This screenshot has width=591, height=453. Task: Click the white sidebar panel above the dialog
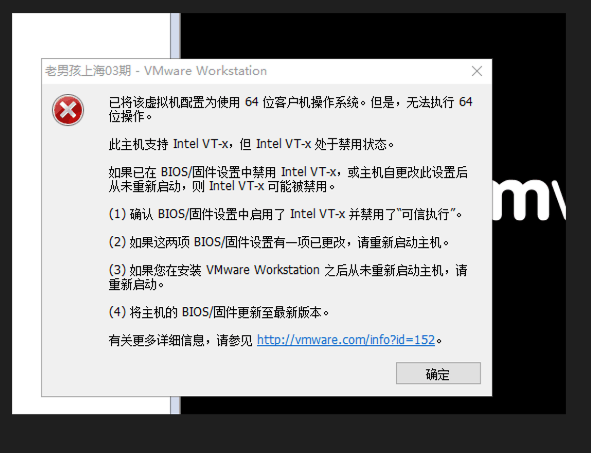(x=91, y=36)
